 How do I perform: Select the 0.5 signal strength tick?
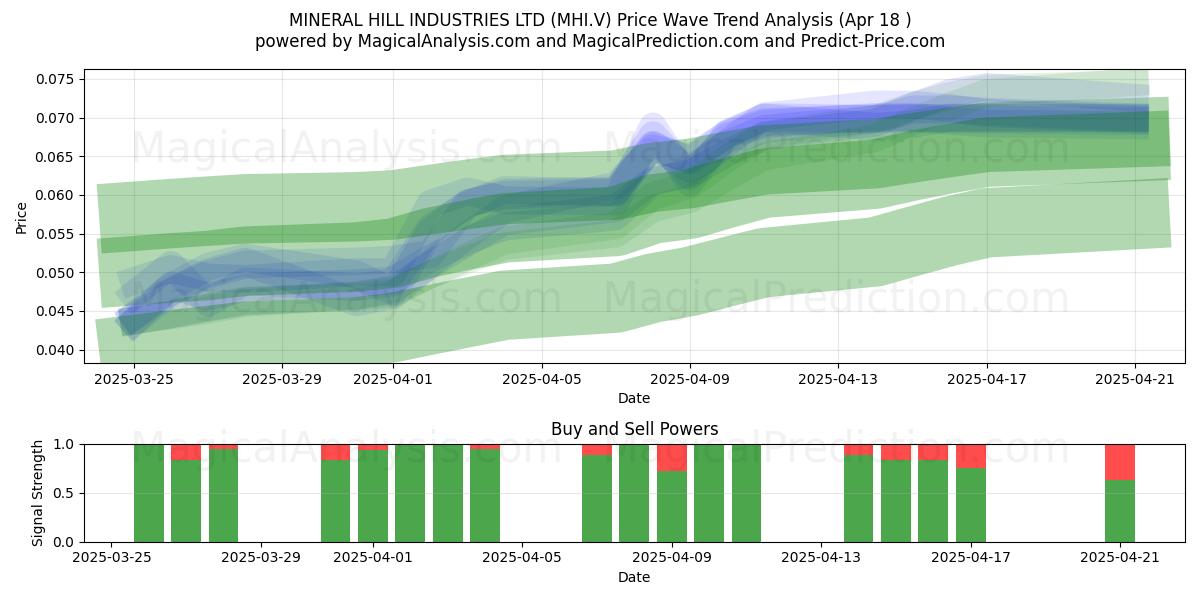click(65, 493)
